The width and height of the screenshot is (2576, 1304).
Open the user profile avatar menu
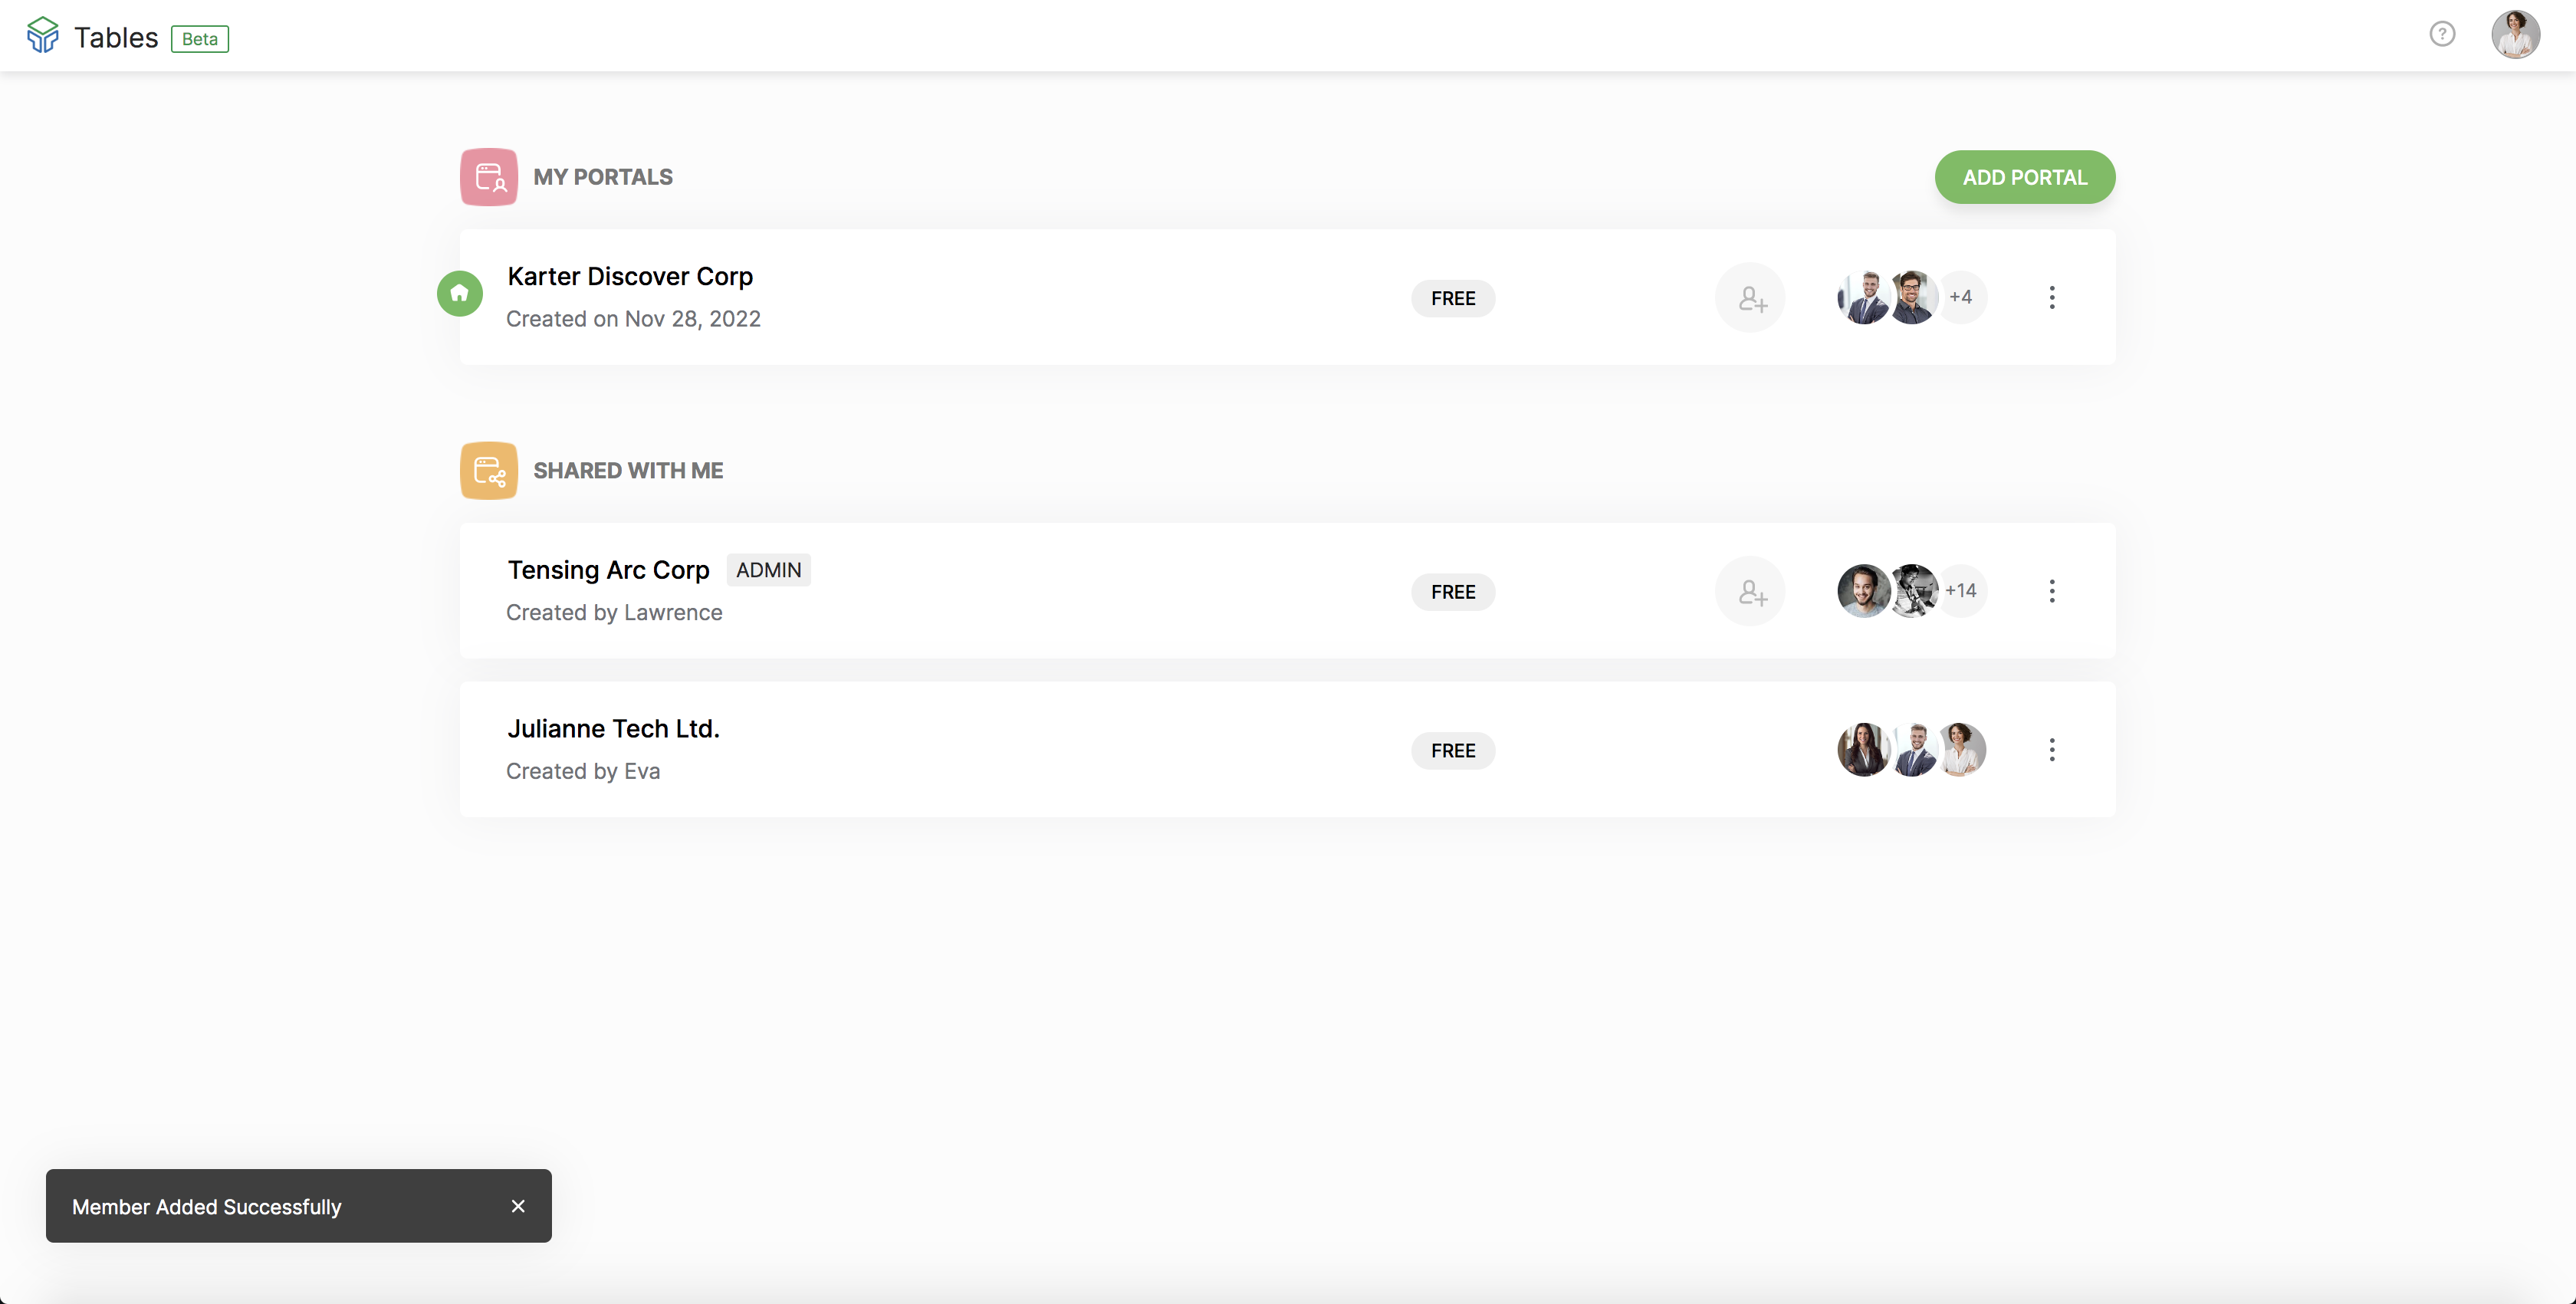2515,35
